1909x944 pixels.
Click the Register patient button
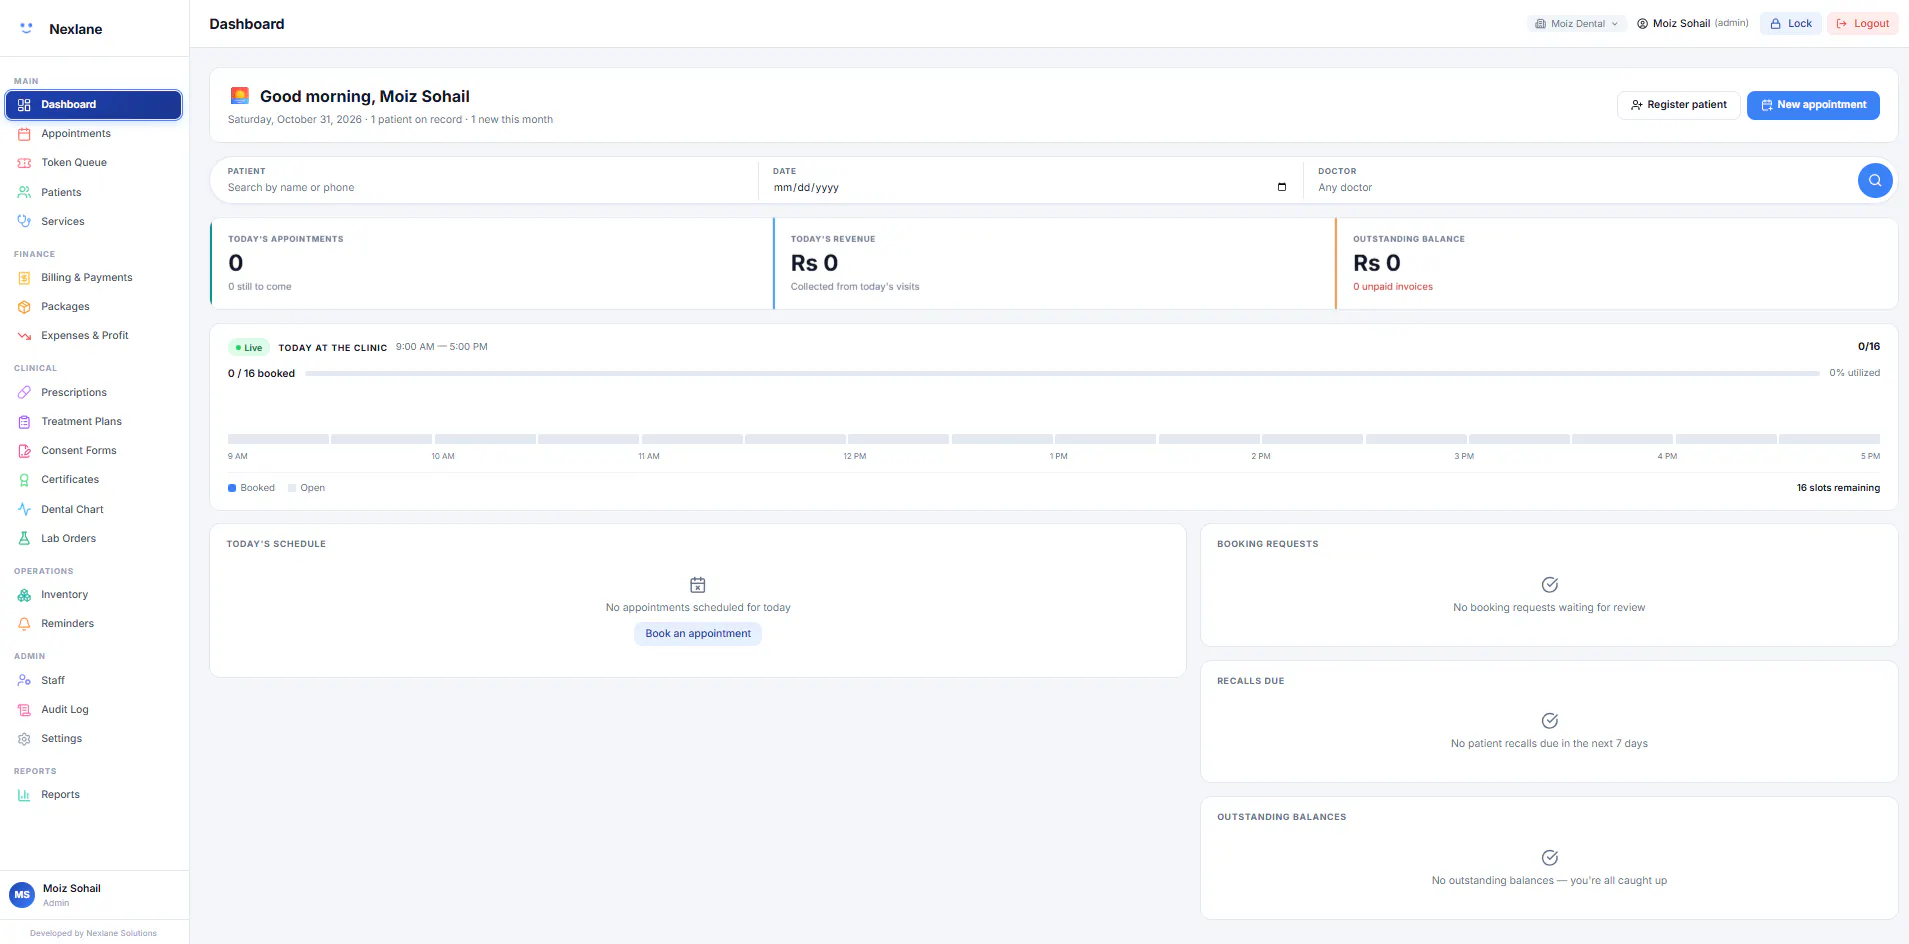pyautogui.click(x=1679, y=105)
